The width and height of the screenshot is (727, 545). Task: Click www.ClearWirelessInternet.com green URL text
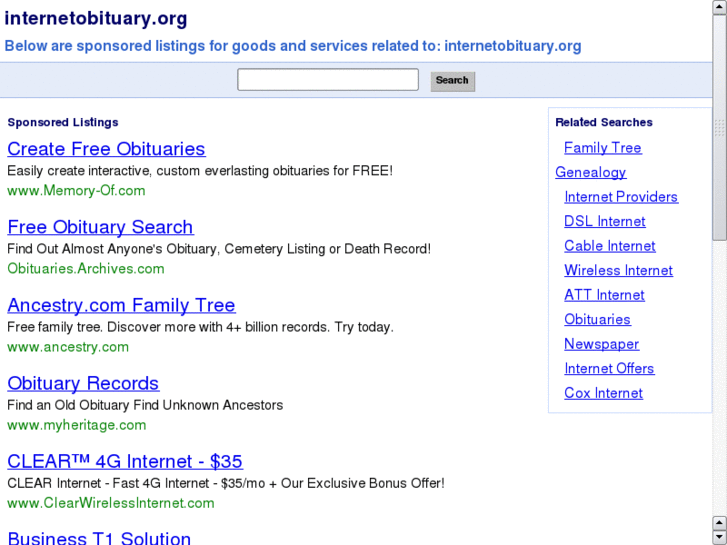[x=111, y=503]
